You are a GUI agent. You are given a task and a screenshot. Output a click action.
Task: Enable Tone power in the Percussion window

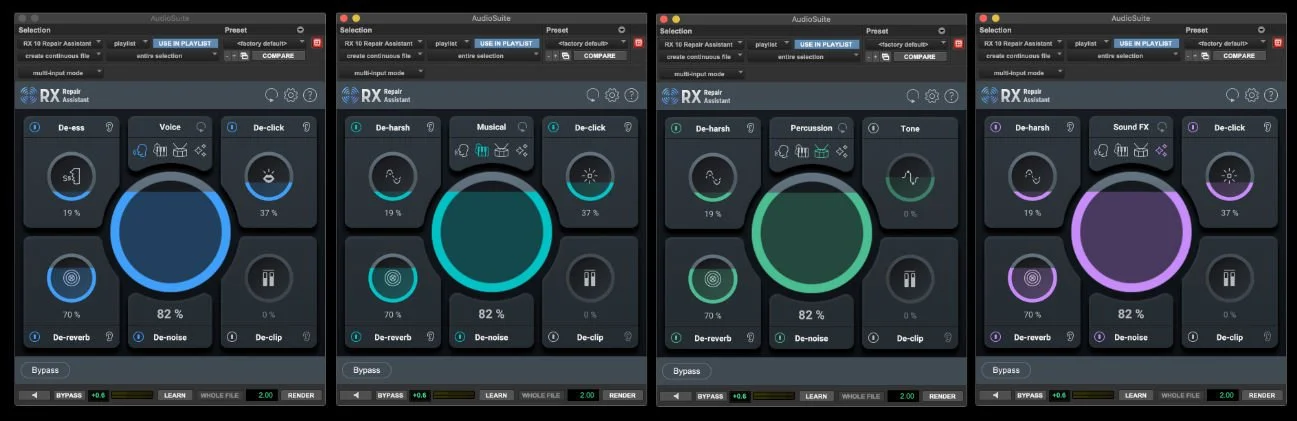point(872,128)
